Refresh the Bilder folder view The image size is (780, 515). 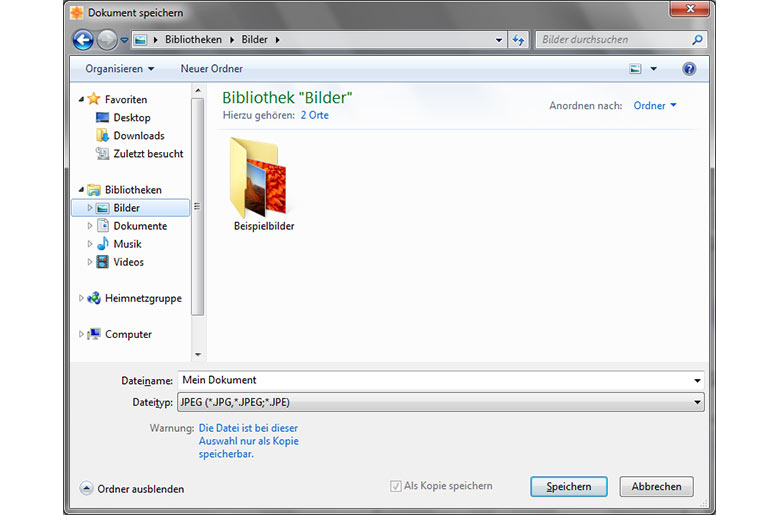tap(518, 40)
